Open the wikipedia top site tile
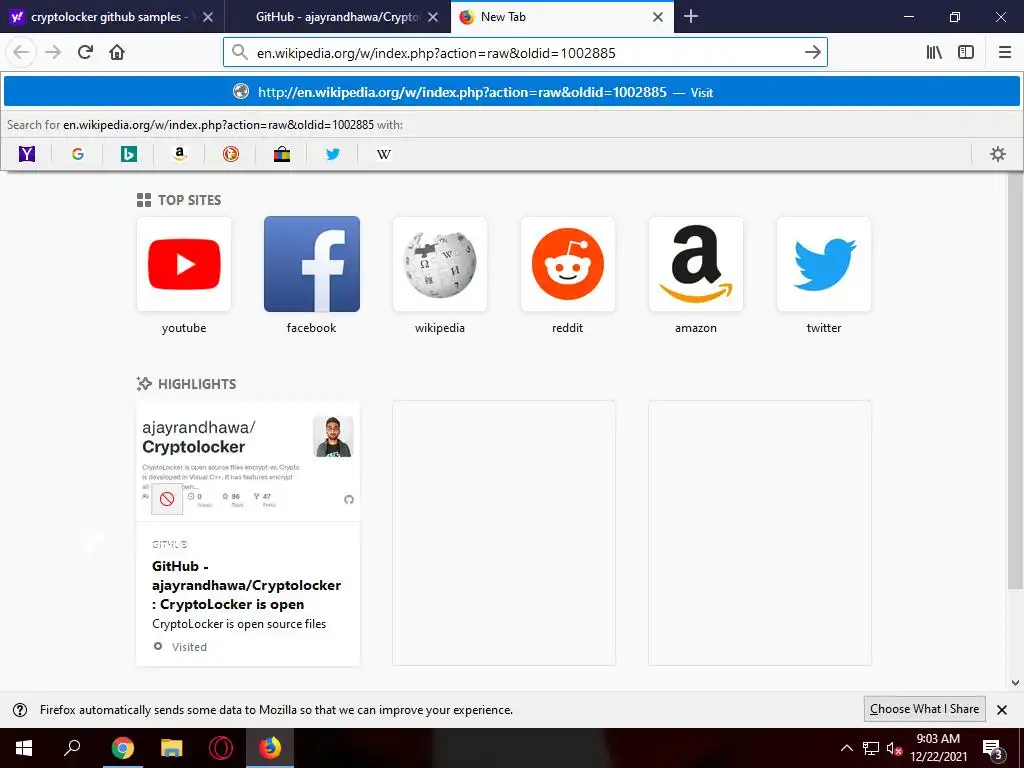This screenshot has height=768, width=1024. click(440, 264)
